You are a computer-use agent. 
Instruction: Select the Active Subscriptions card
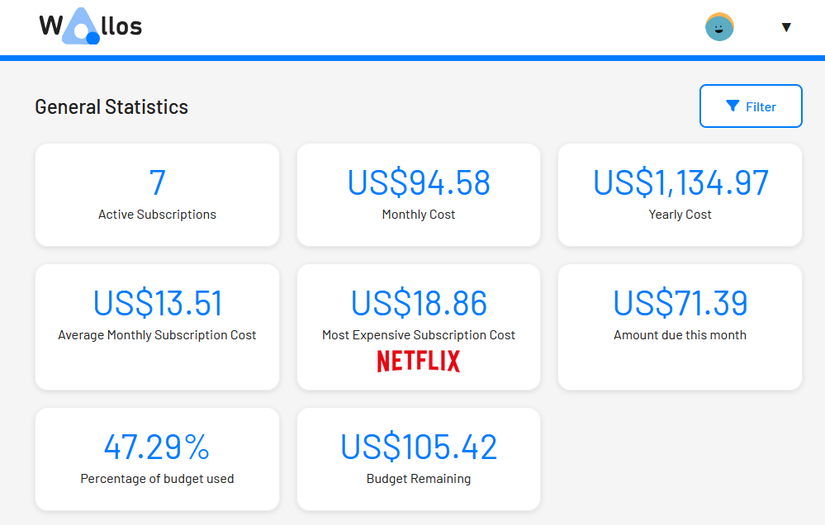(157, 195)
